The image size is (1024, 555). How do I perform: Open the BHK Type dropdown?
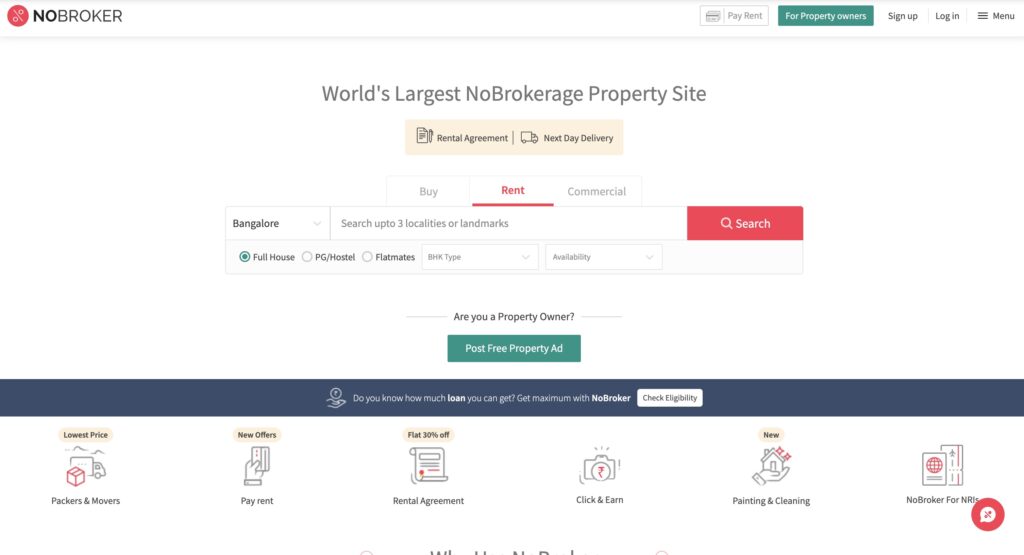(x=480, y=257)
